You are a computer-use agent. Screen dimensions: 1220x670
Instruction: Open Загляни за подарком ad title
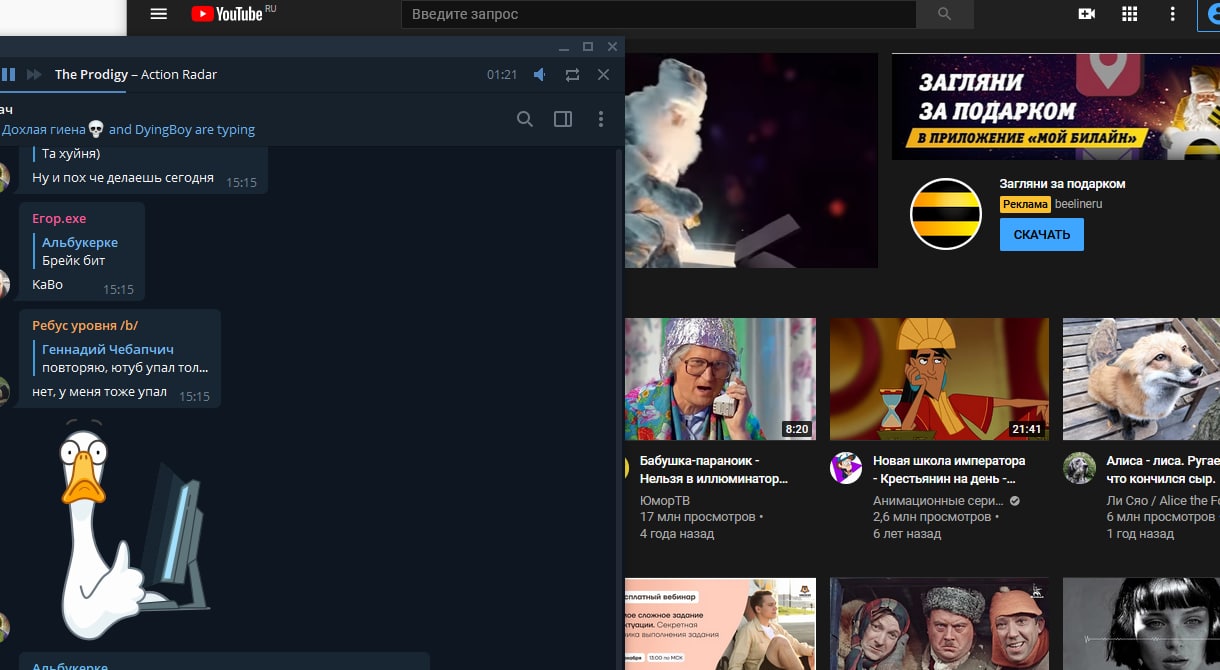[x=1062, y=183]
